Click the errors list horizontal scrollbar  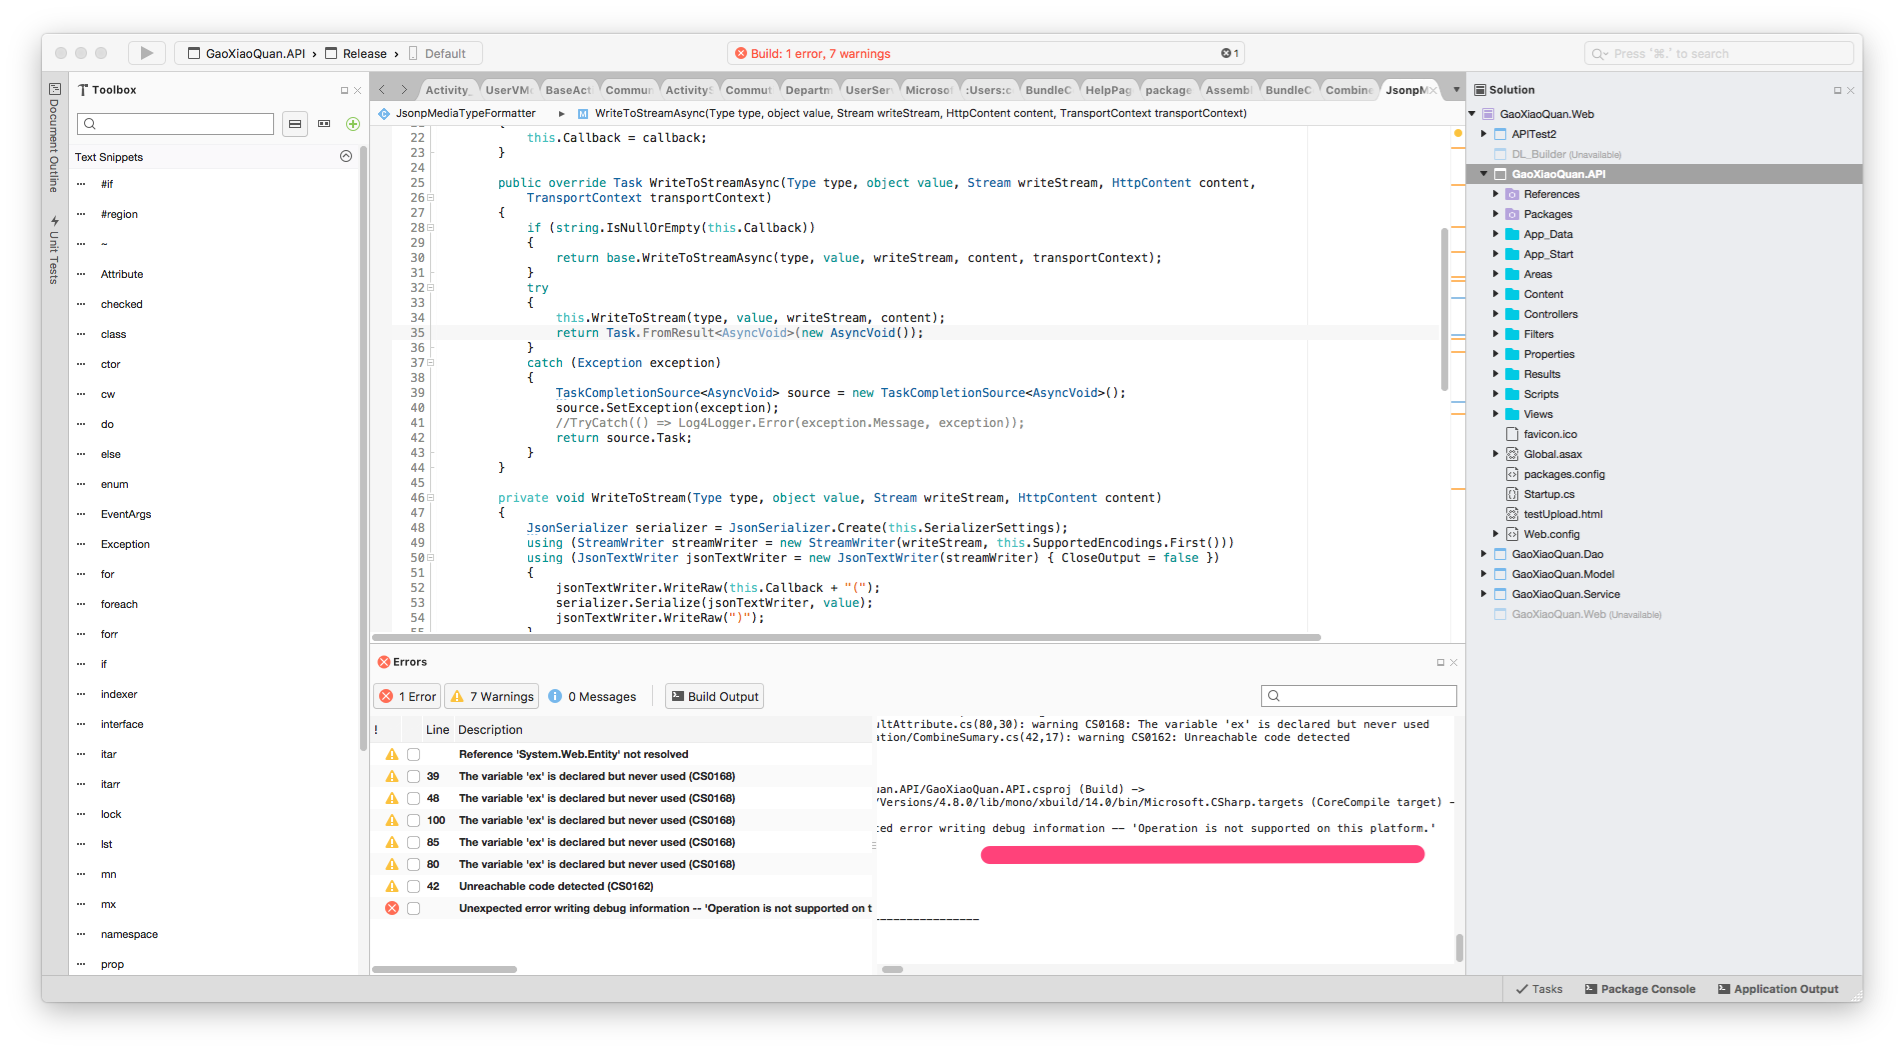(445, 969)
